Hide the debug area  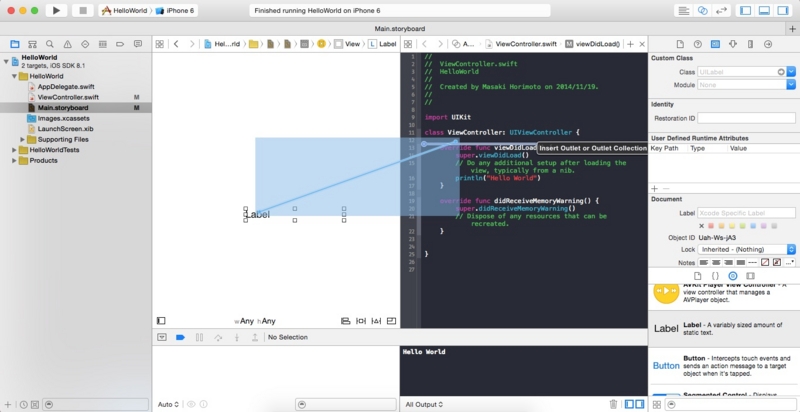[162, 337]
